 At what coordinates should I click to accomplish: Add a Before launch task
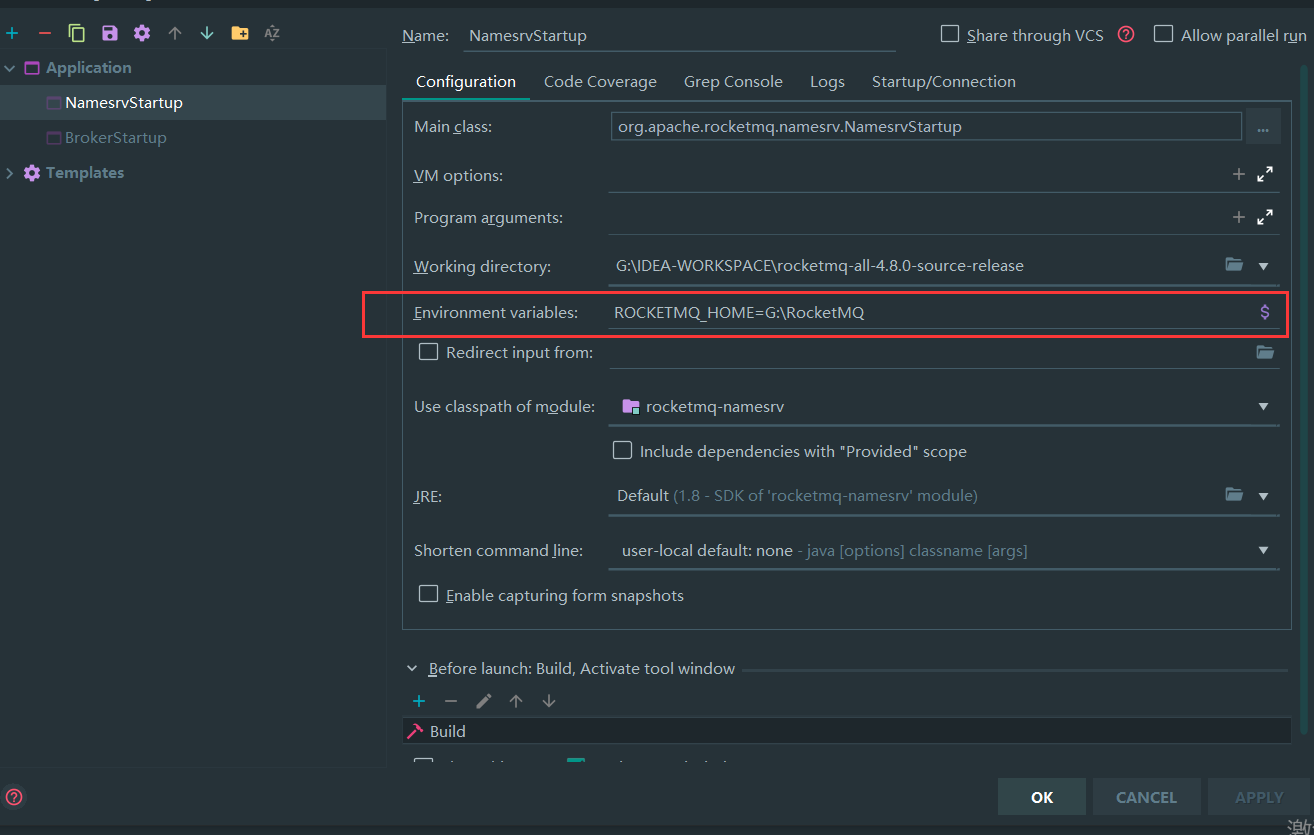point(419,701)
